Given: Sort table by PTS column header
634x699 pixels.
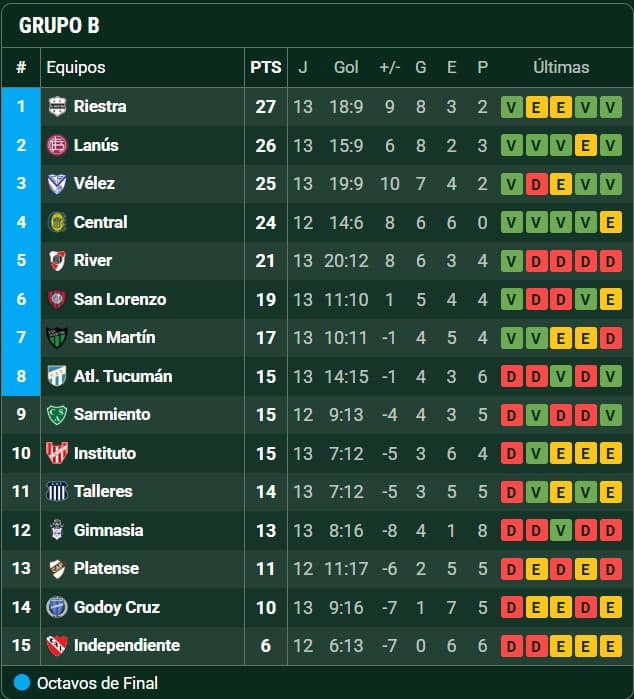Looking at the screenshot, I should click(x=265, y=68).
